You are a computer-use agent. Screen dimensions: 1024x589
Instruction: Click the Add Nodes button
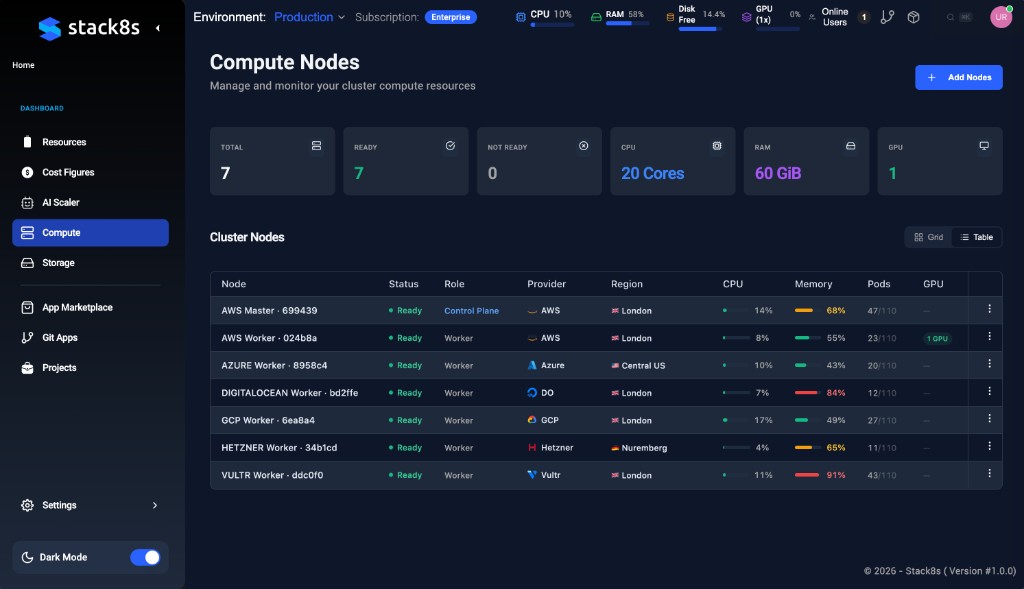point(958,77)
